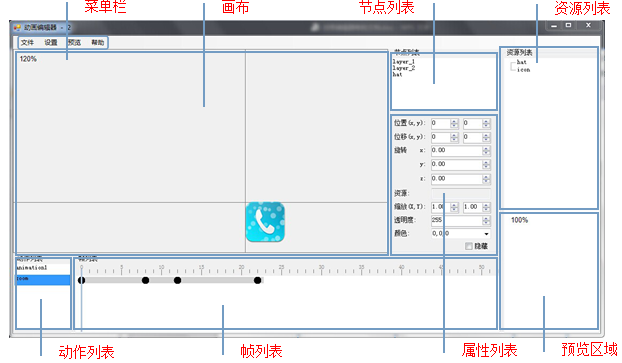The height and width of the screenshot is (363, 622).
Task: Click the rotation z field showing 0.00
Action: coord(457,179)
